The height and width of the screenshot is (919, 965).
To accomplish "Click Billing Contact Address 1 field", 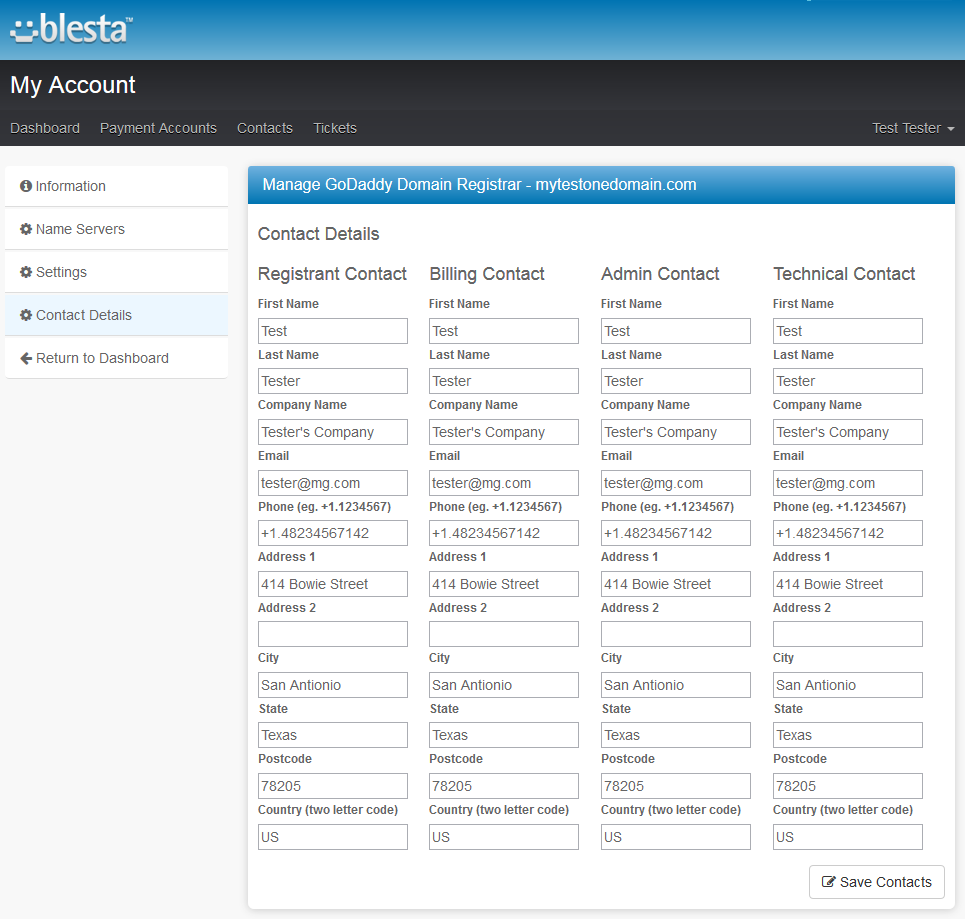I will point(504,584).
